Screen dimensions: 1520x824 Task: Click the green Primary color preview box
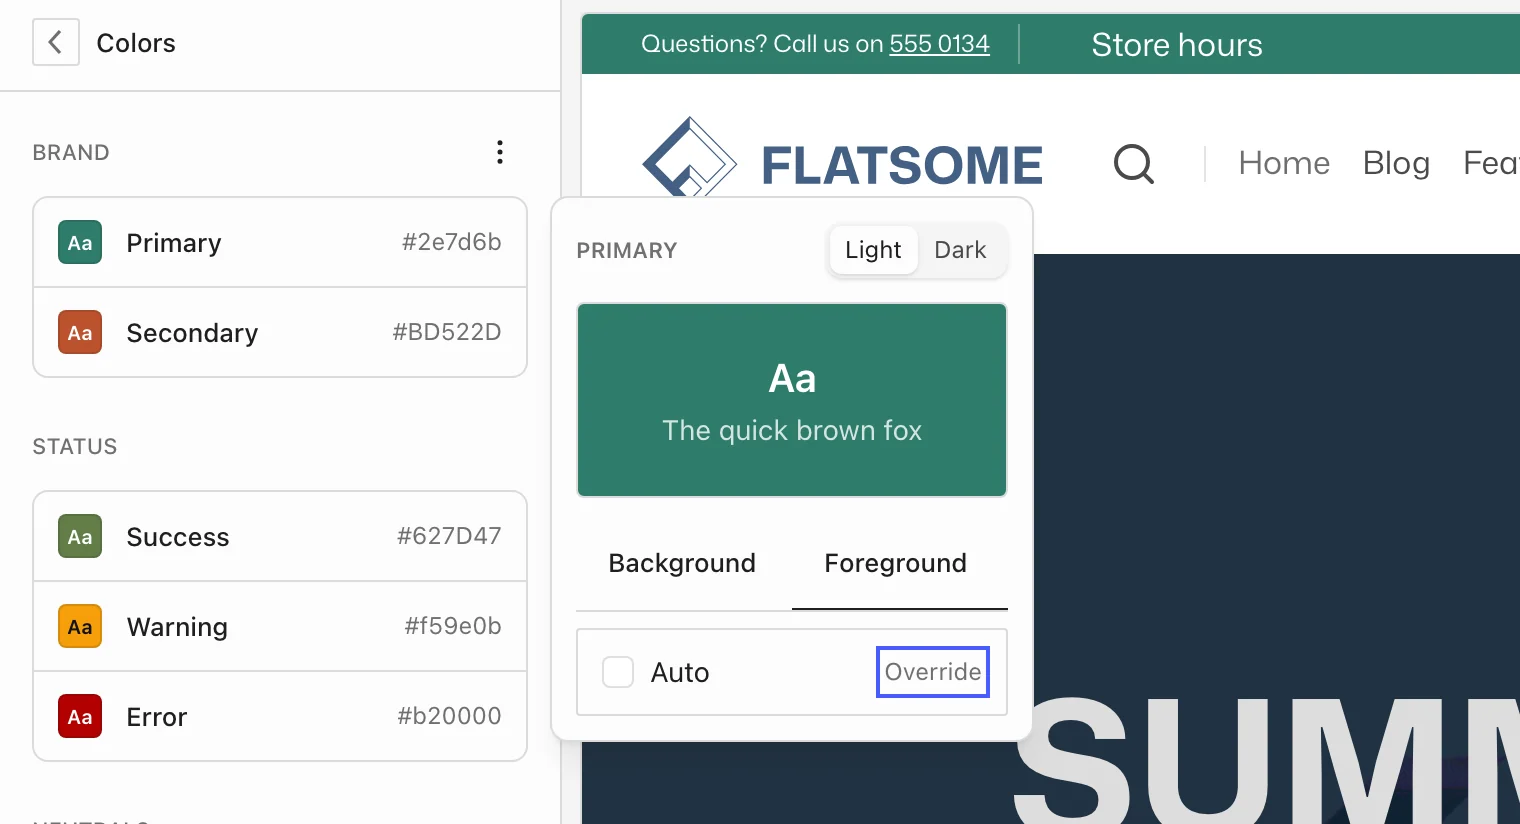tap(792, 400)
